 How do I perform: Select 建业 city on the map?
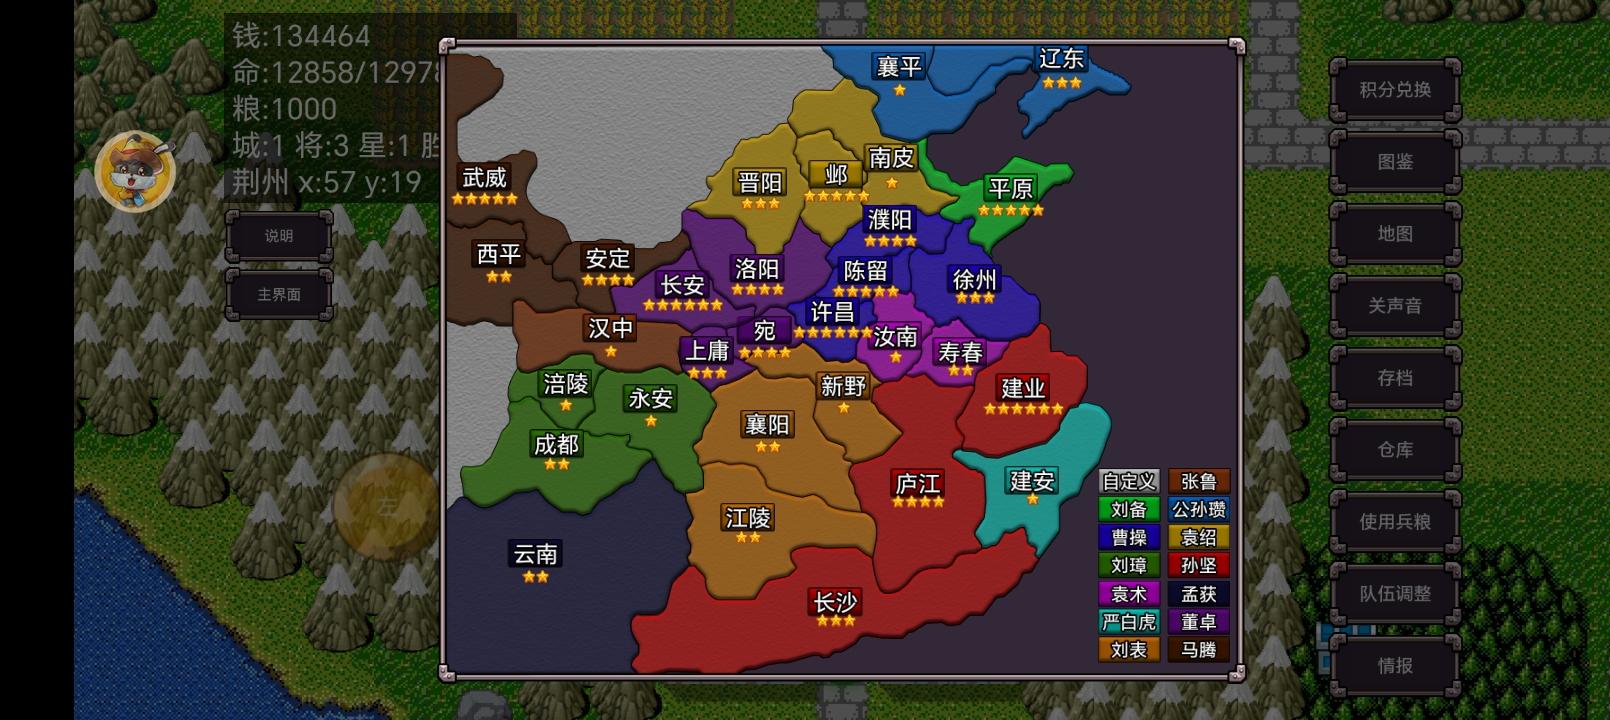coord(1023,388)
